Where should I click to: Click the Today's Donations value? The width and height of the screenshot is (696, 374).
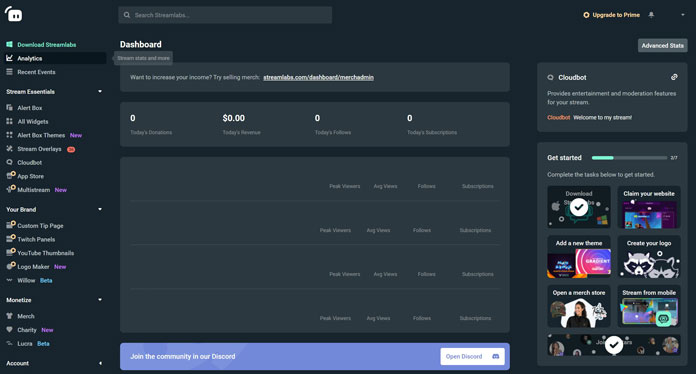133,118
